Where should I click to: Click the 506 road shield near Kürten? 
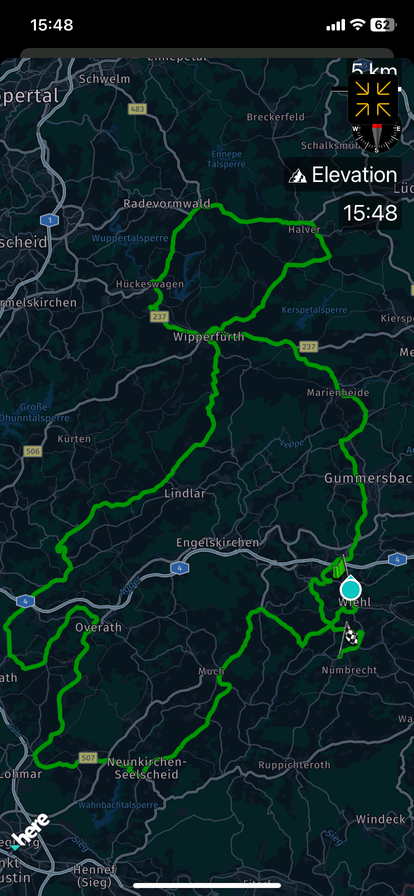(33, 451)
